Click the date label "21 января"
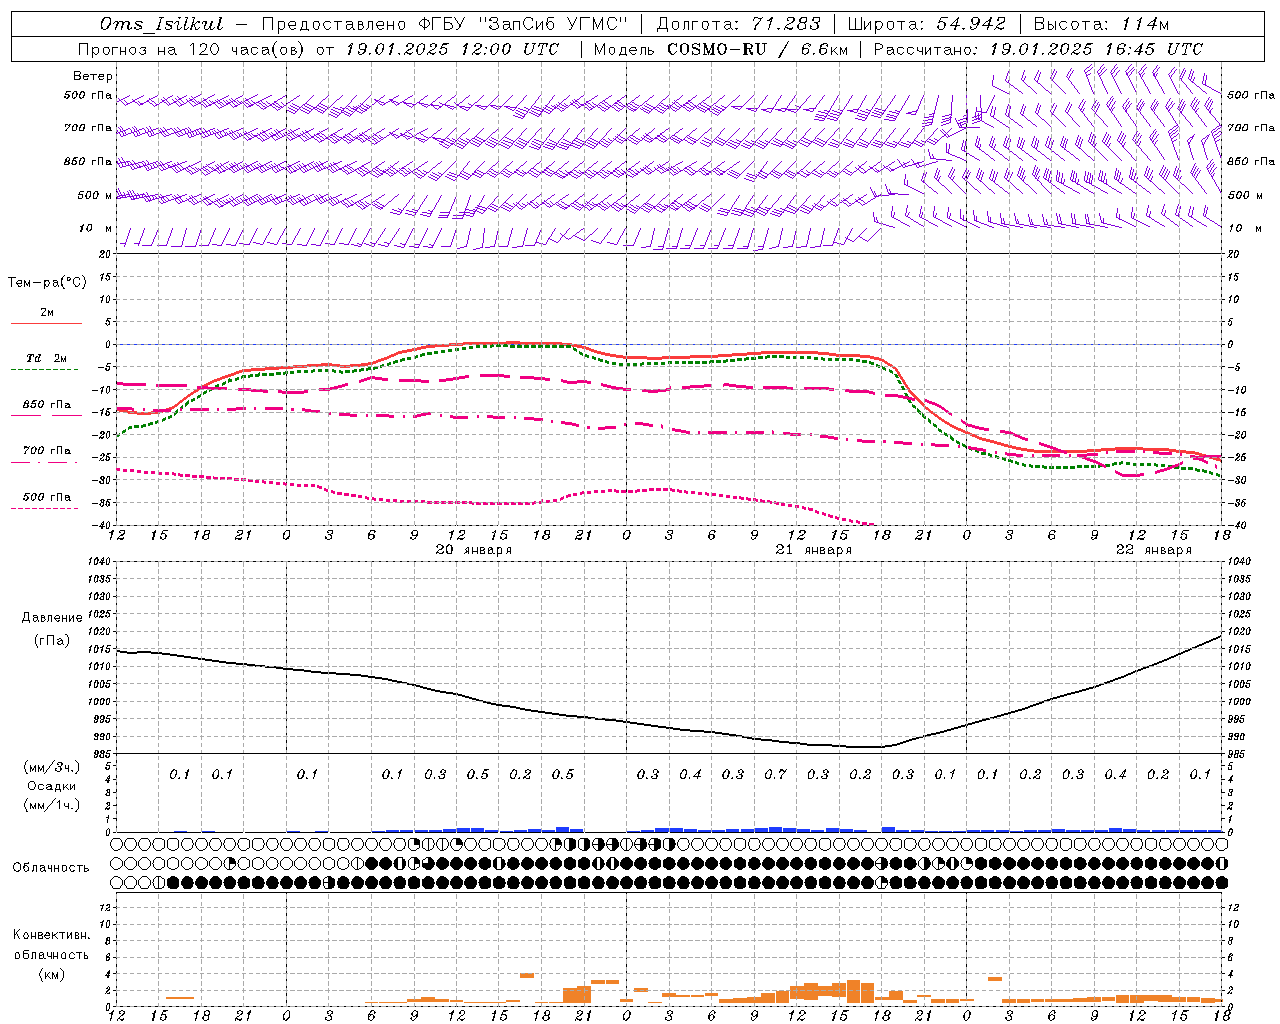 click(813, 550)
